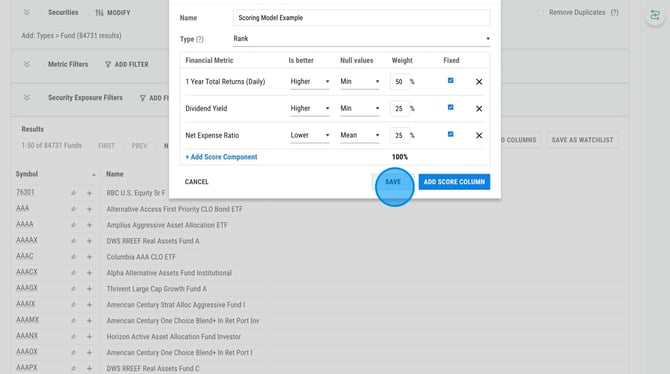Uncheck Fixed for 1 Year Total Returns

(450, 80)
